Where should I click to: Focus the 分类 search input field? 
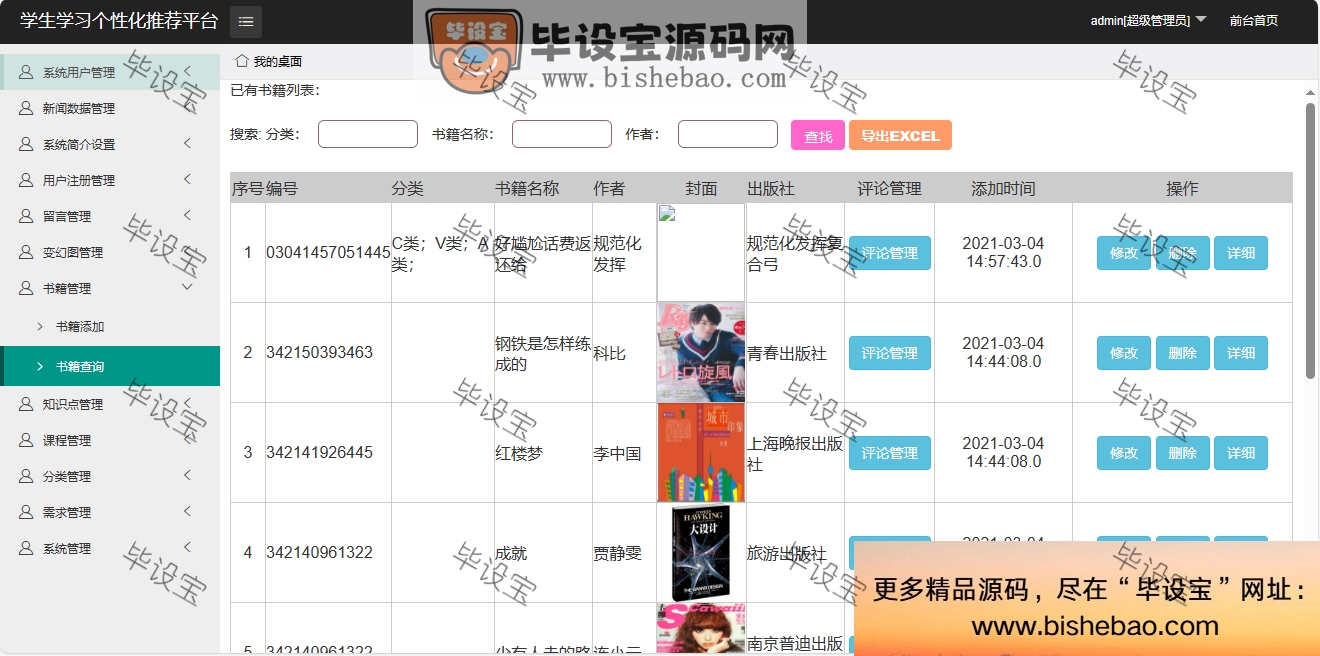tap(368, 134)
